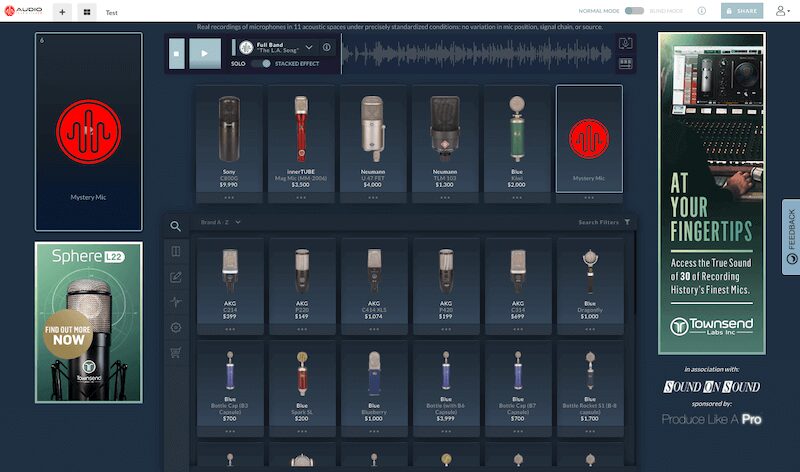Screen dimensions: 800x472
Task: Expand the options dots under Blue Spark SL
Action: 302,431
